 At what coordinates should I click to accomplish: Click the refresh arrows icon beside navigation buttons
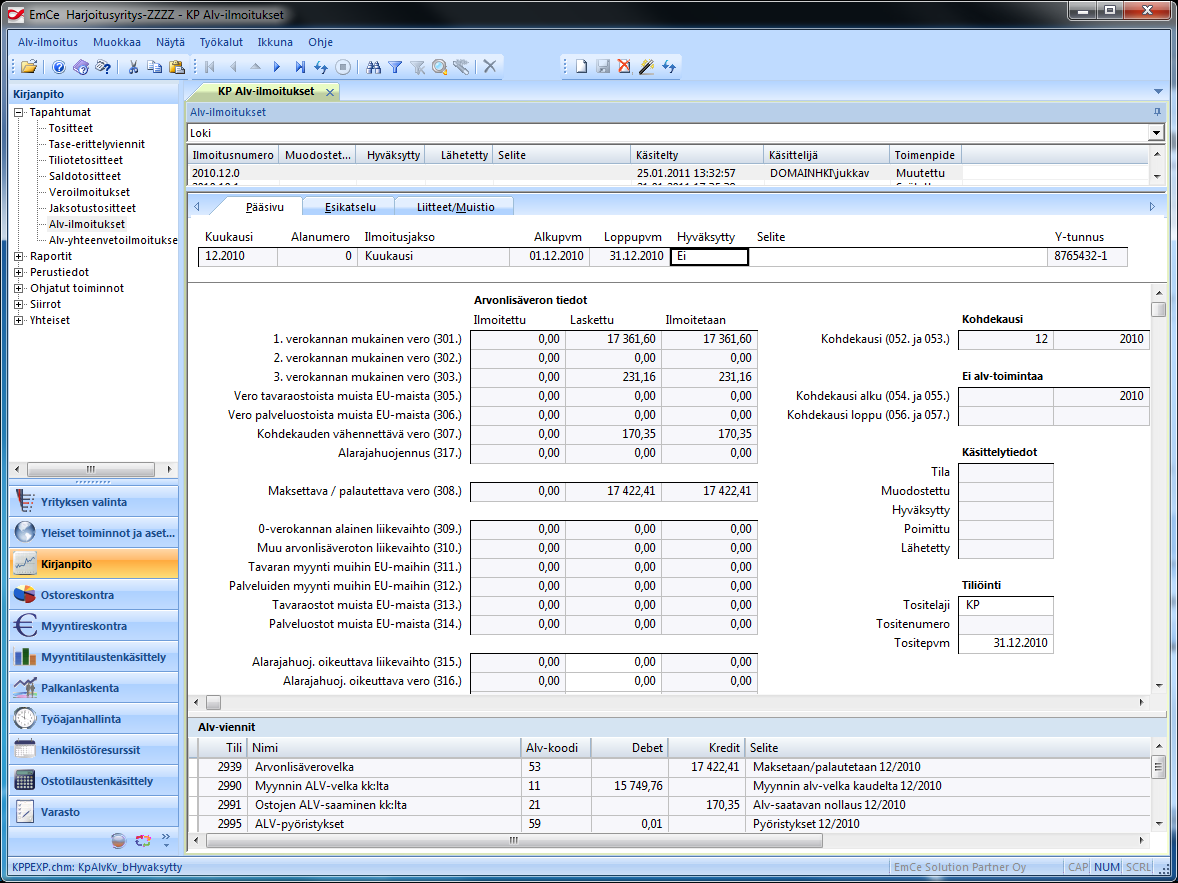pos(321,67)
